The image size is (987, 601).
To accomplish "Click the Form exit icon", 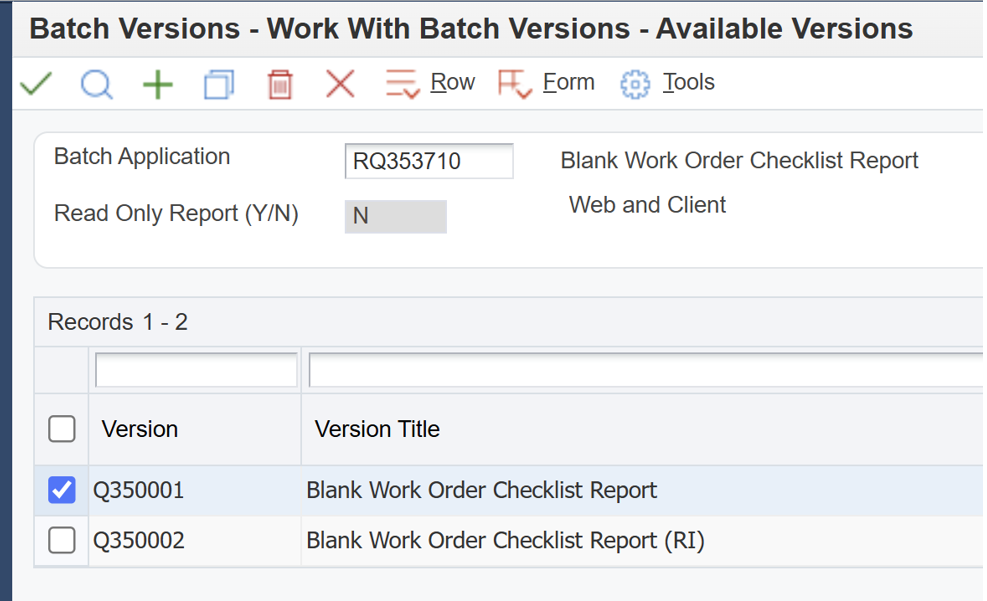I will pos(515,84).
